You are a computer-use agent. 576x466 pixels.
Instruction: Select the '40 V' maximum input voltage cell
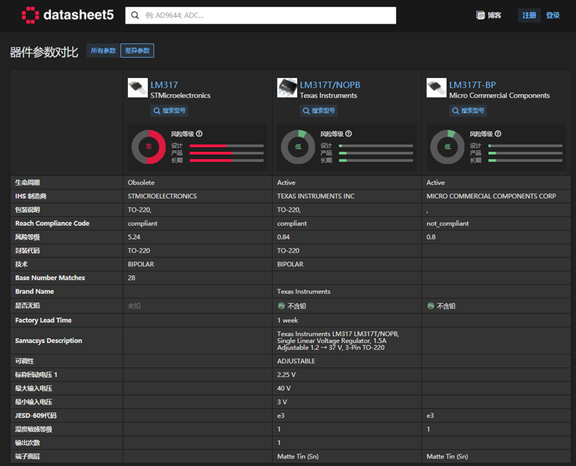346,388
